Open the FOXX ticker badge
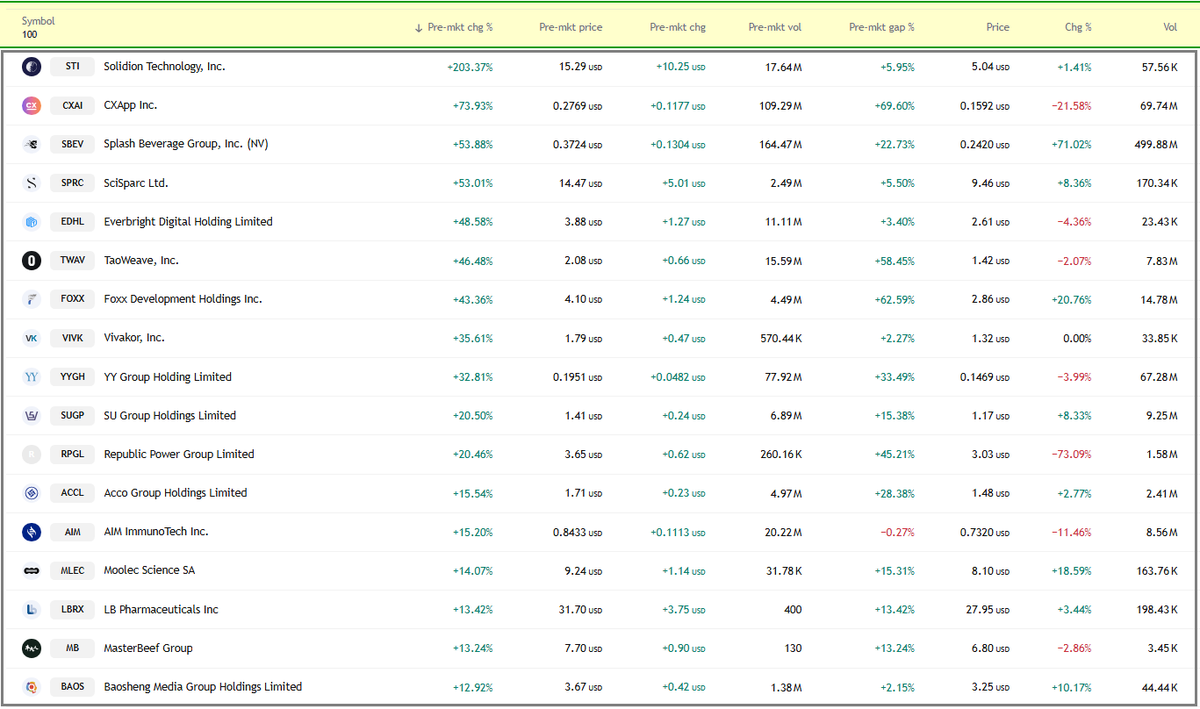 point(72,299)
